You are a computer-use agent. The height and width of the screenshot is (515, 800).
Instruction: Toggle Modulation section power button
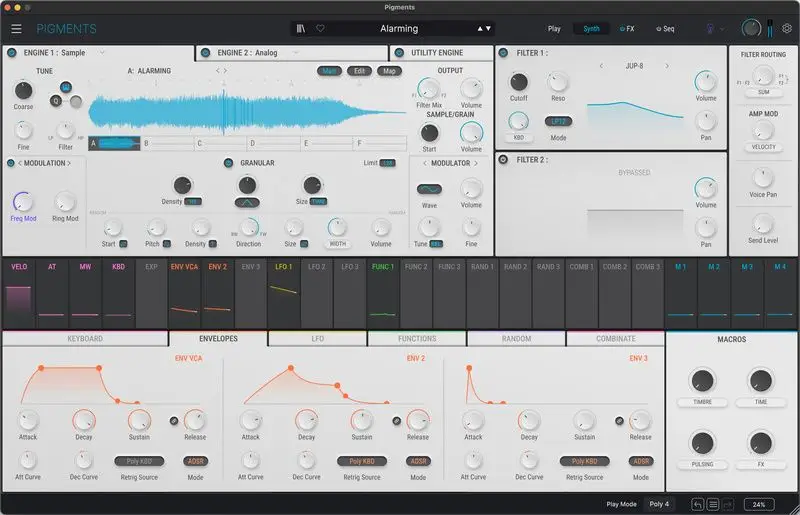(11, 163)
